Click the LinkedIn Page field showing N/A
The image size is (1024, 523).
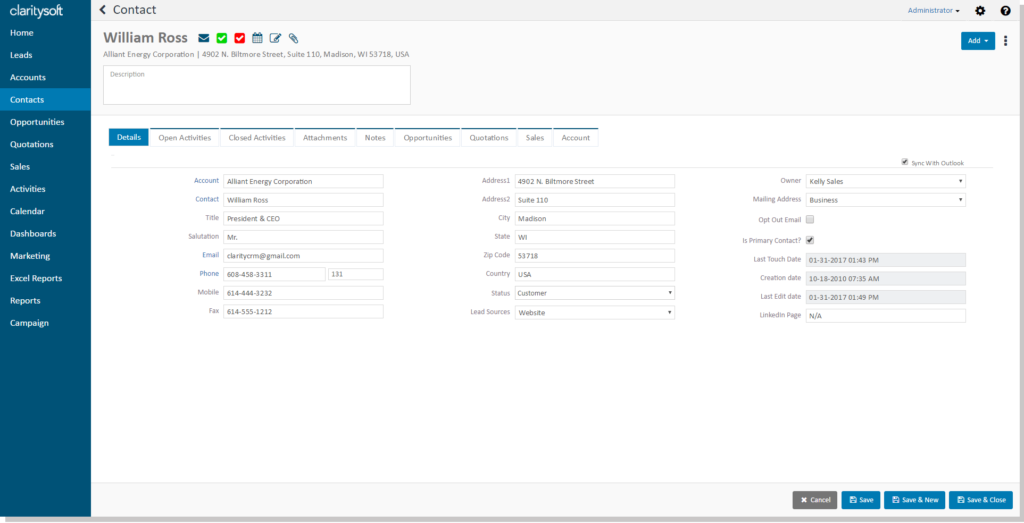886,316
